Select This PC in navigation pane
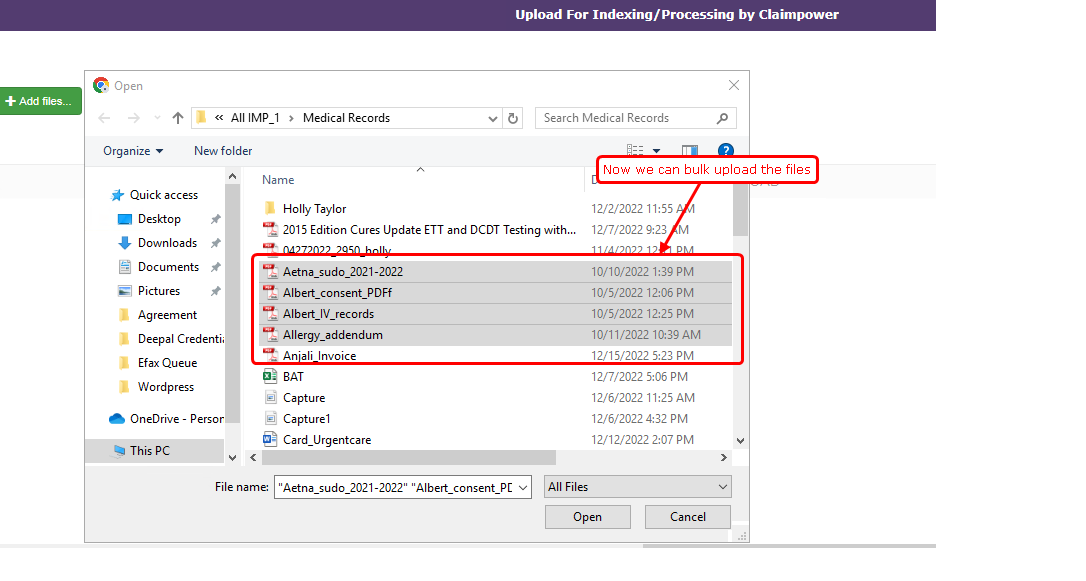The height and width of the screenshot is (581, 1086). tap(149, 451)
